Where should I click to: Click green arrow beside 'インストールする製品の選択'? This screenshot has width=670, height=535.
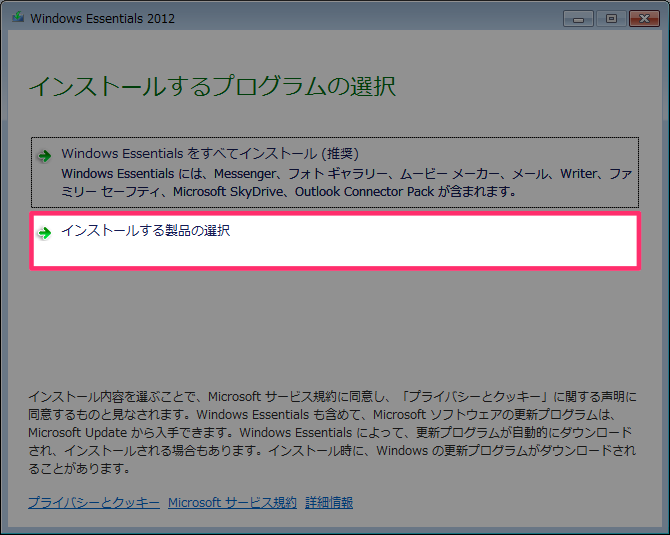click(44, 233)
